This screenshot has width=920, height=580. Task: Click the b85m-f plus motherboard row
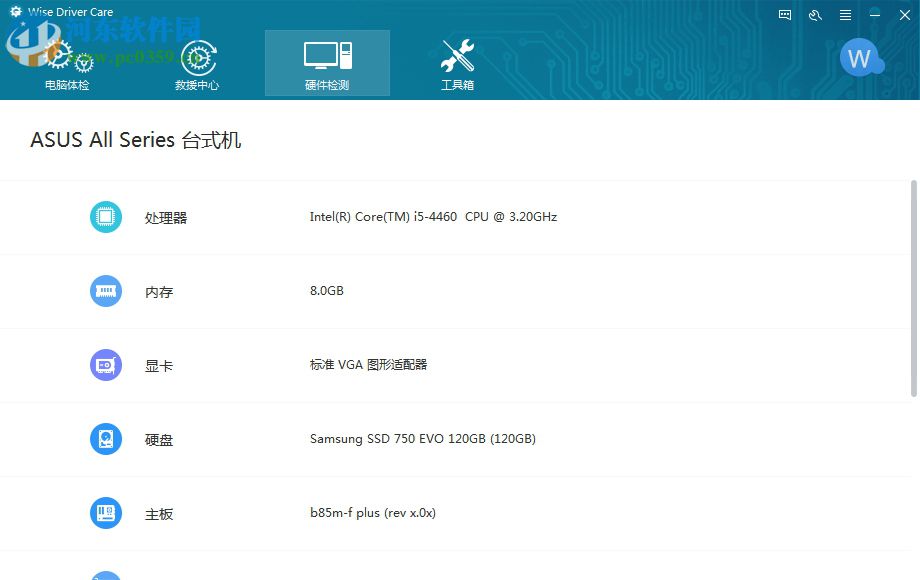pos(373,512)
